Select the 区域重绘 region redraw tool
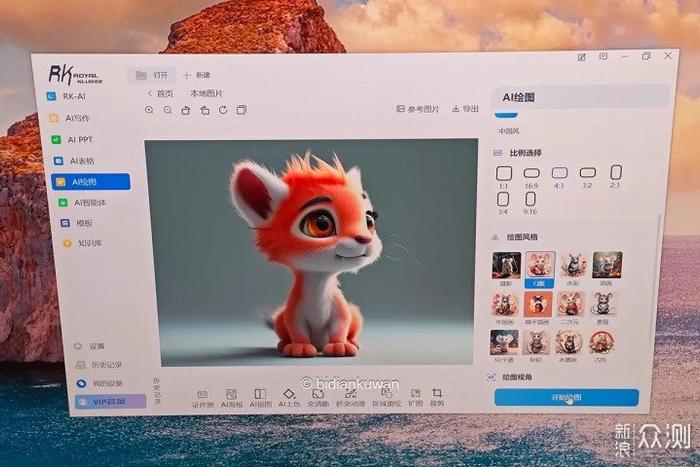 point(386,397)
